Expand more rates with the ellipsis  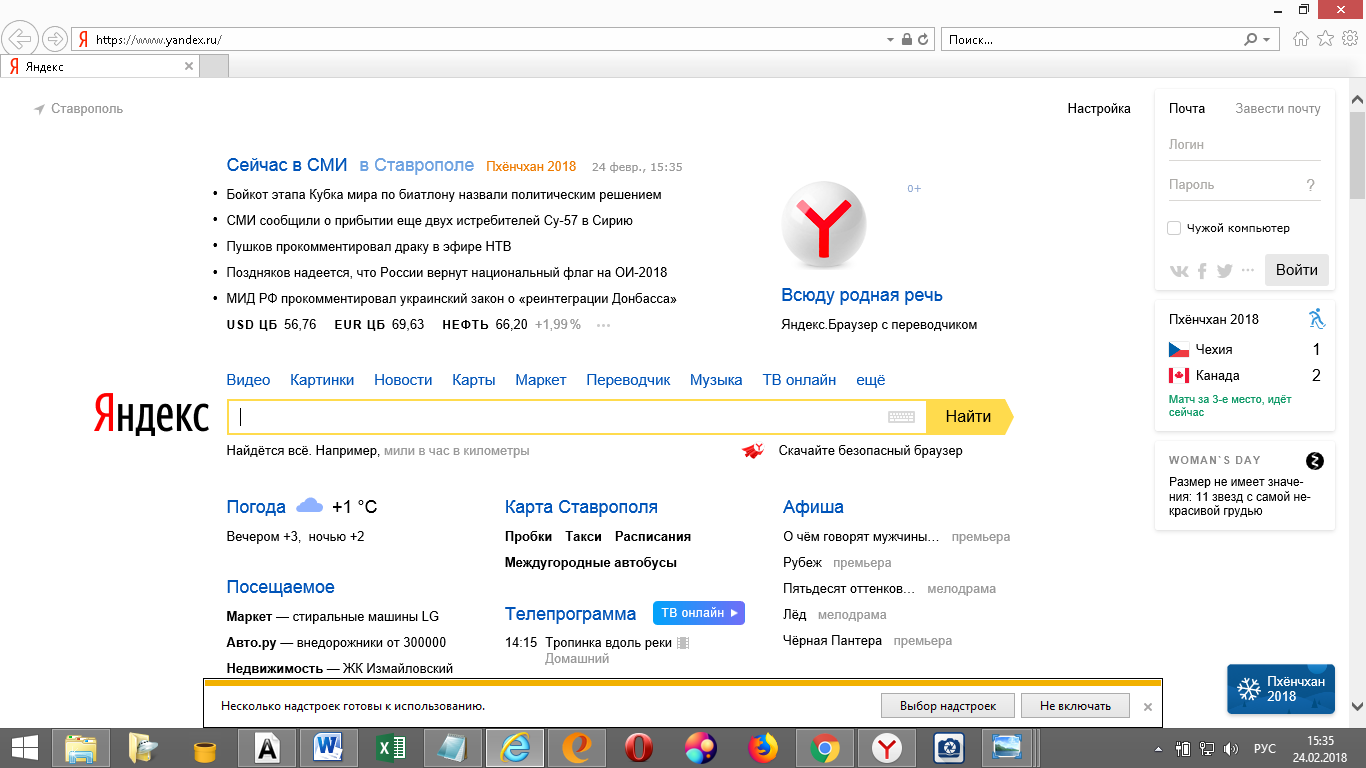(603, 325)
